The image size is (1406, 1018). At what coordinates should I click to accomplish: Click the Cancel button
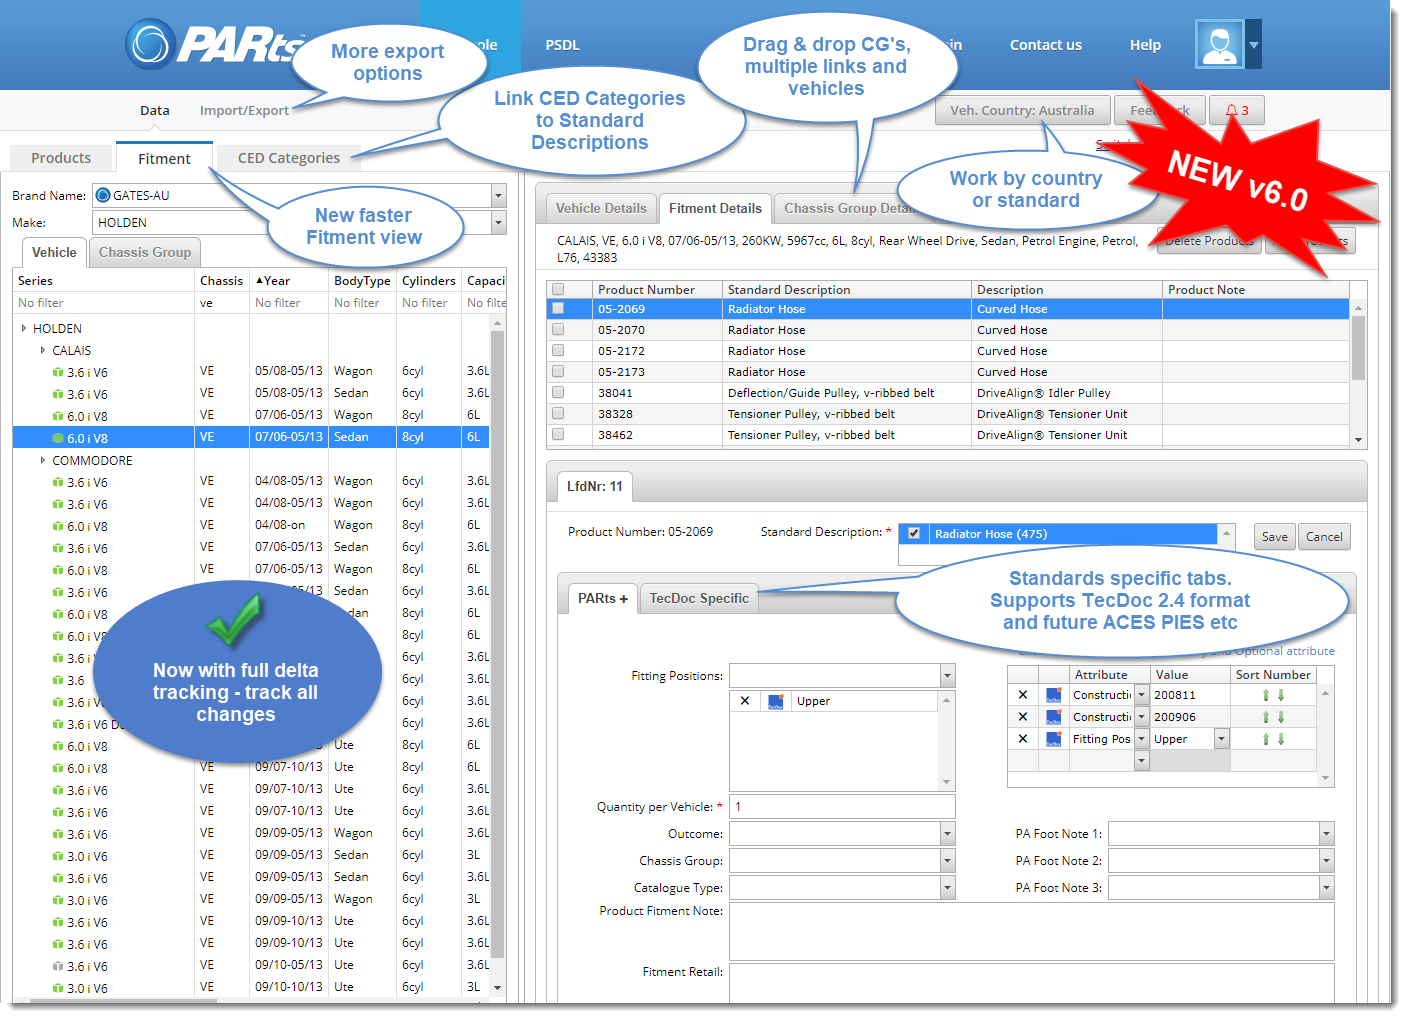pyautogui.click(x=1325, y=537)
